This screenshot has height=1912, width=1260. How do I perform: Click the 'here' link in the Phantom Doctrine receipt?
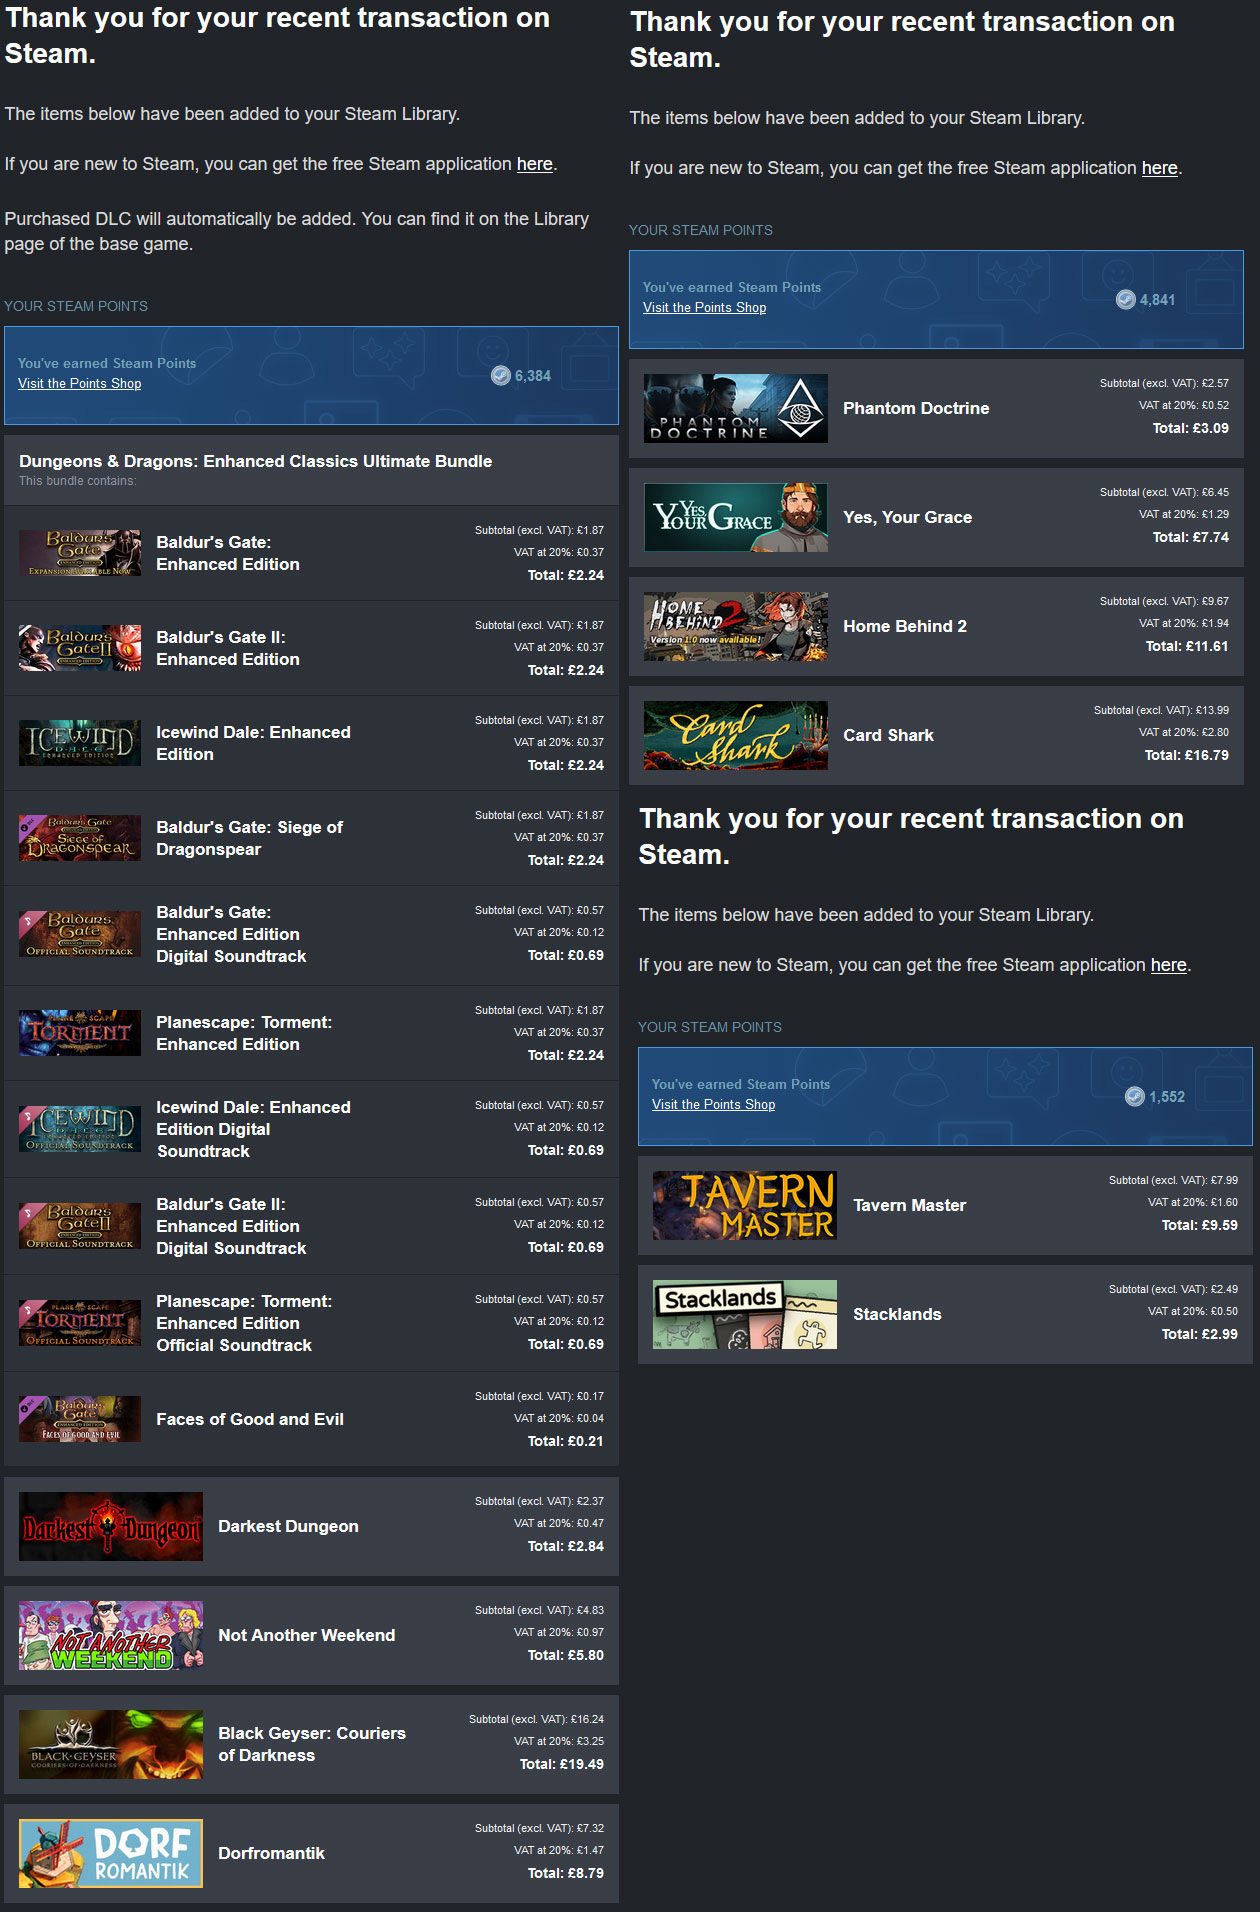click(x=1160, y=168)
